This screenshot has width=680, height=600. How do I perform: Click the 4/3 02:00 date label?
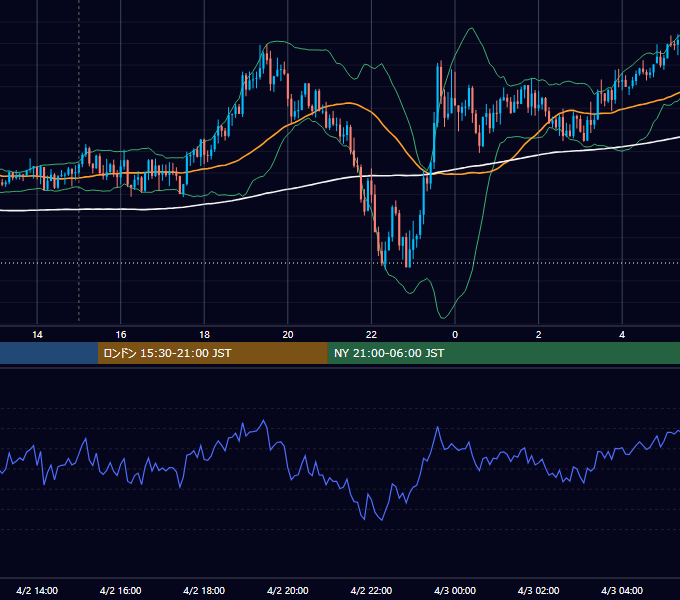tap(538, 590)
